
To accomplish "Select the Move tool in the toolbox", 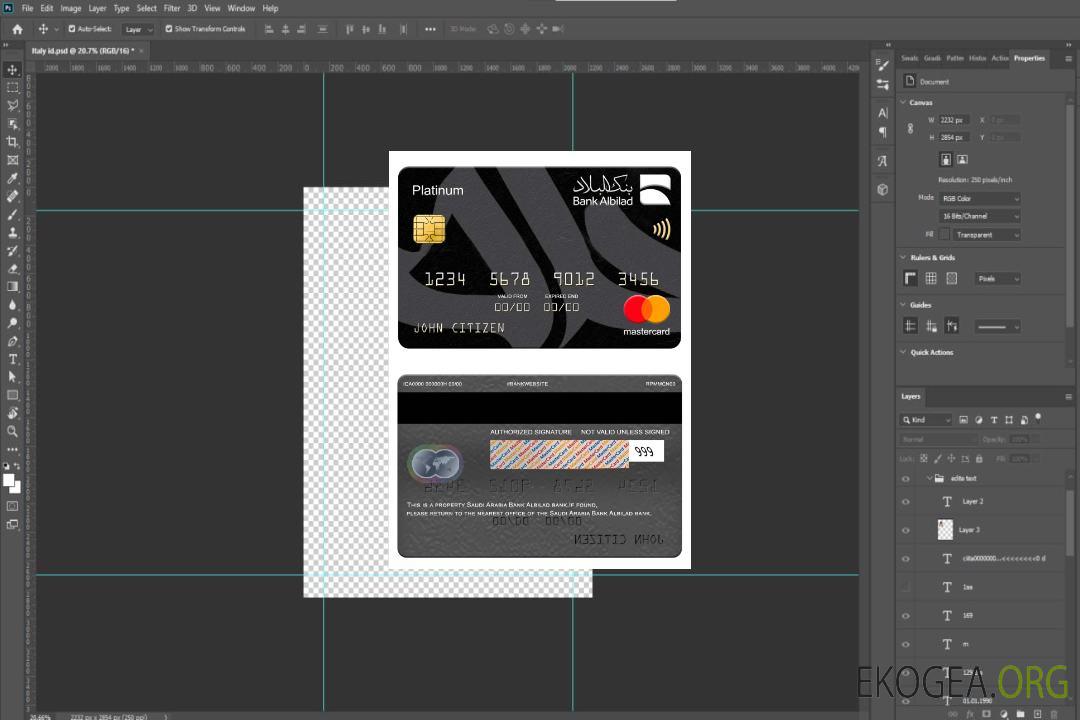I will (12, 70).
